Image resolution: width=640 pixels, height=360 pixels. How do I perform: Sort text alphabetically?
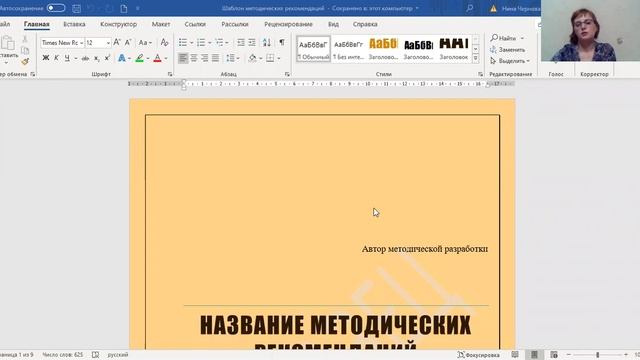point(267,42)
